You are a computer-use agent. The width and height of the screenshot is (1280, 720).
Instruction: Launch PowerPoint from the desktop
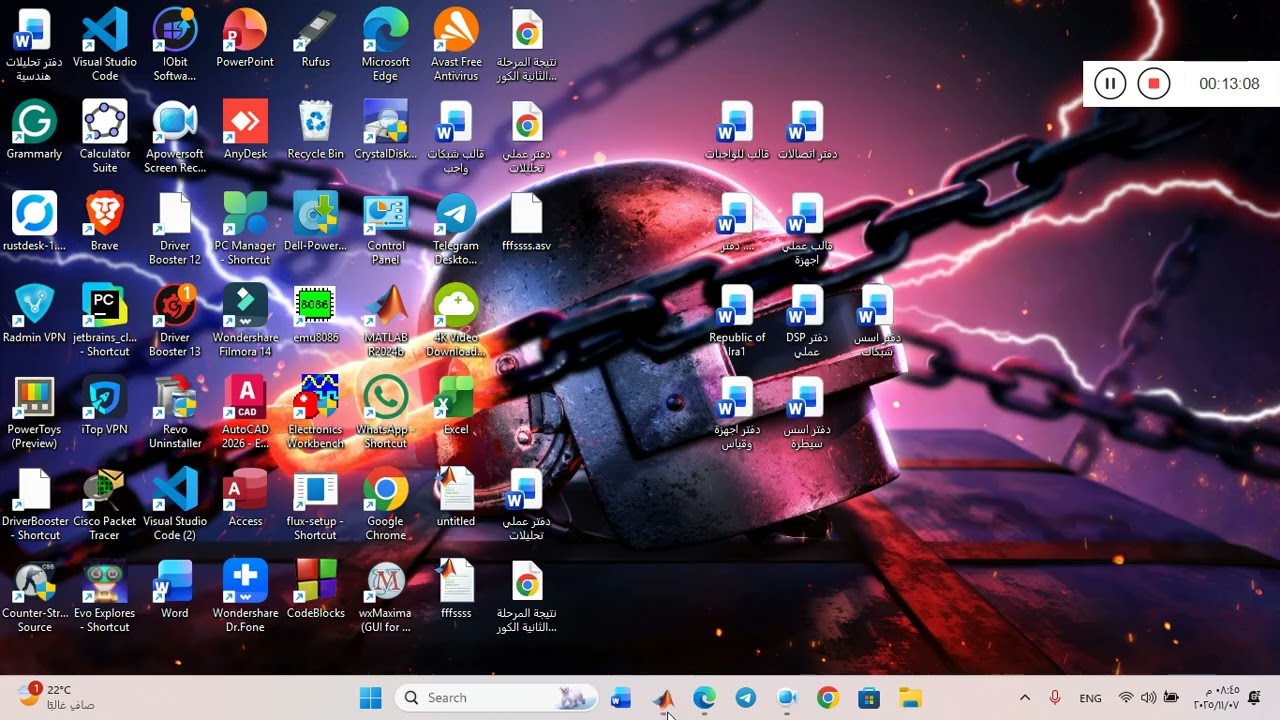[x=245, y=39]
